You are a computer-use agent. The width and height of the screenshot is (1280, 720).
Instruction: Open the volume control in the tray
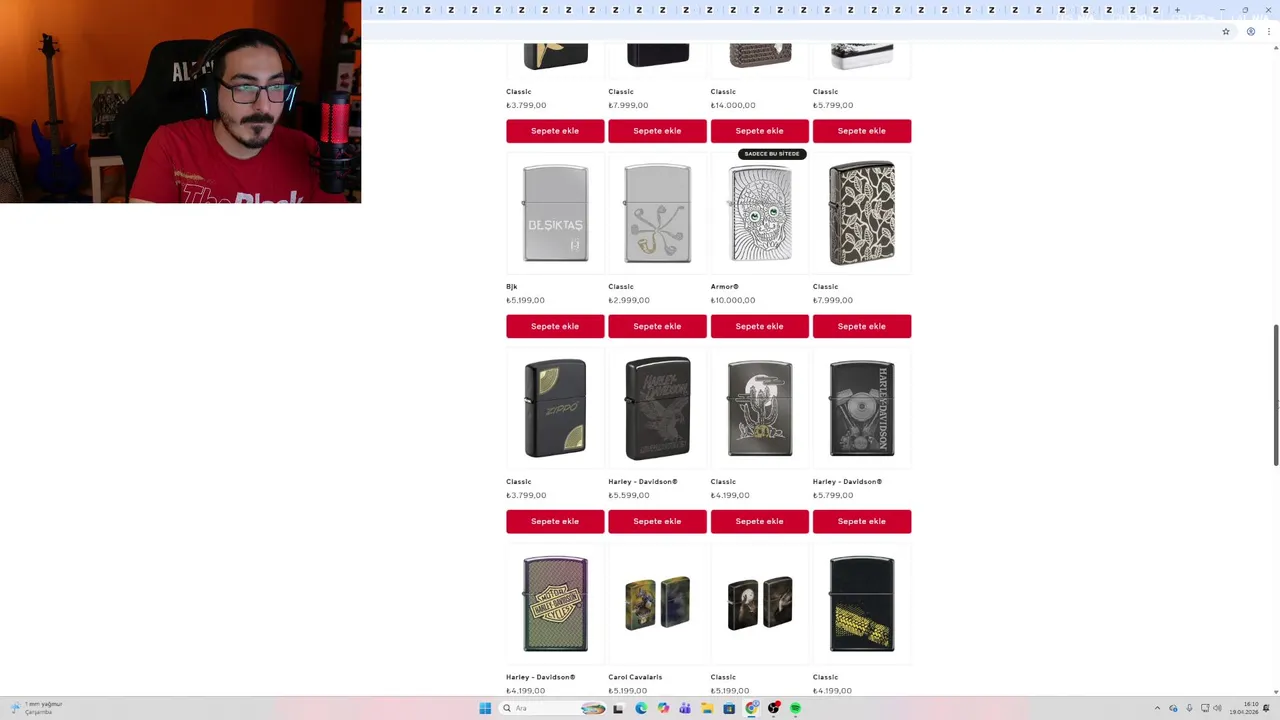(x=1217, y=708)
